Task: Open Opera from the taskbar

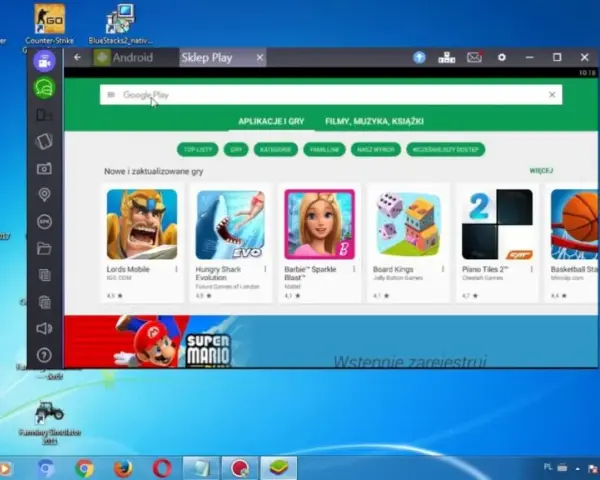Action: pos(162,469)
